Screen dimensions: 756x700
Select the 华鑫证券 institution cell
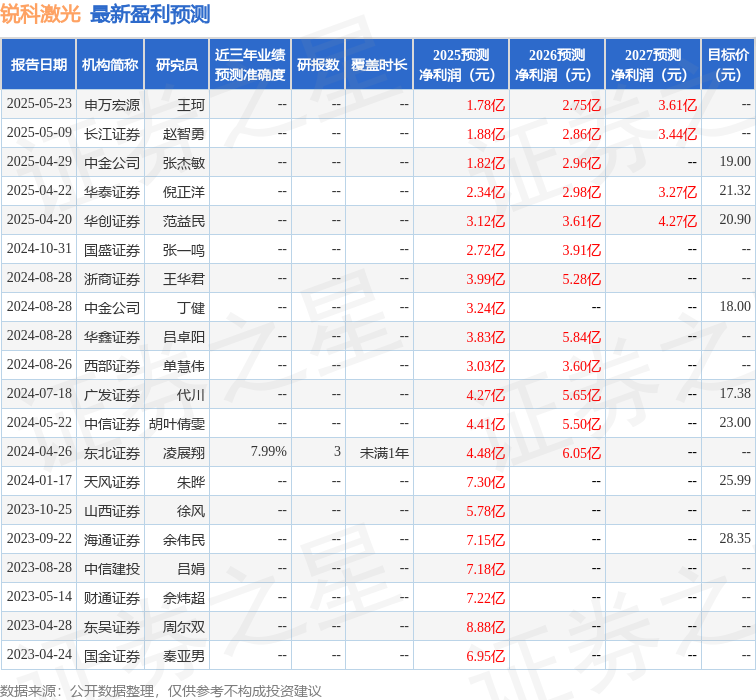(112, 337)
